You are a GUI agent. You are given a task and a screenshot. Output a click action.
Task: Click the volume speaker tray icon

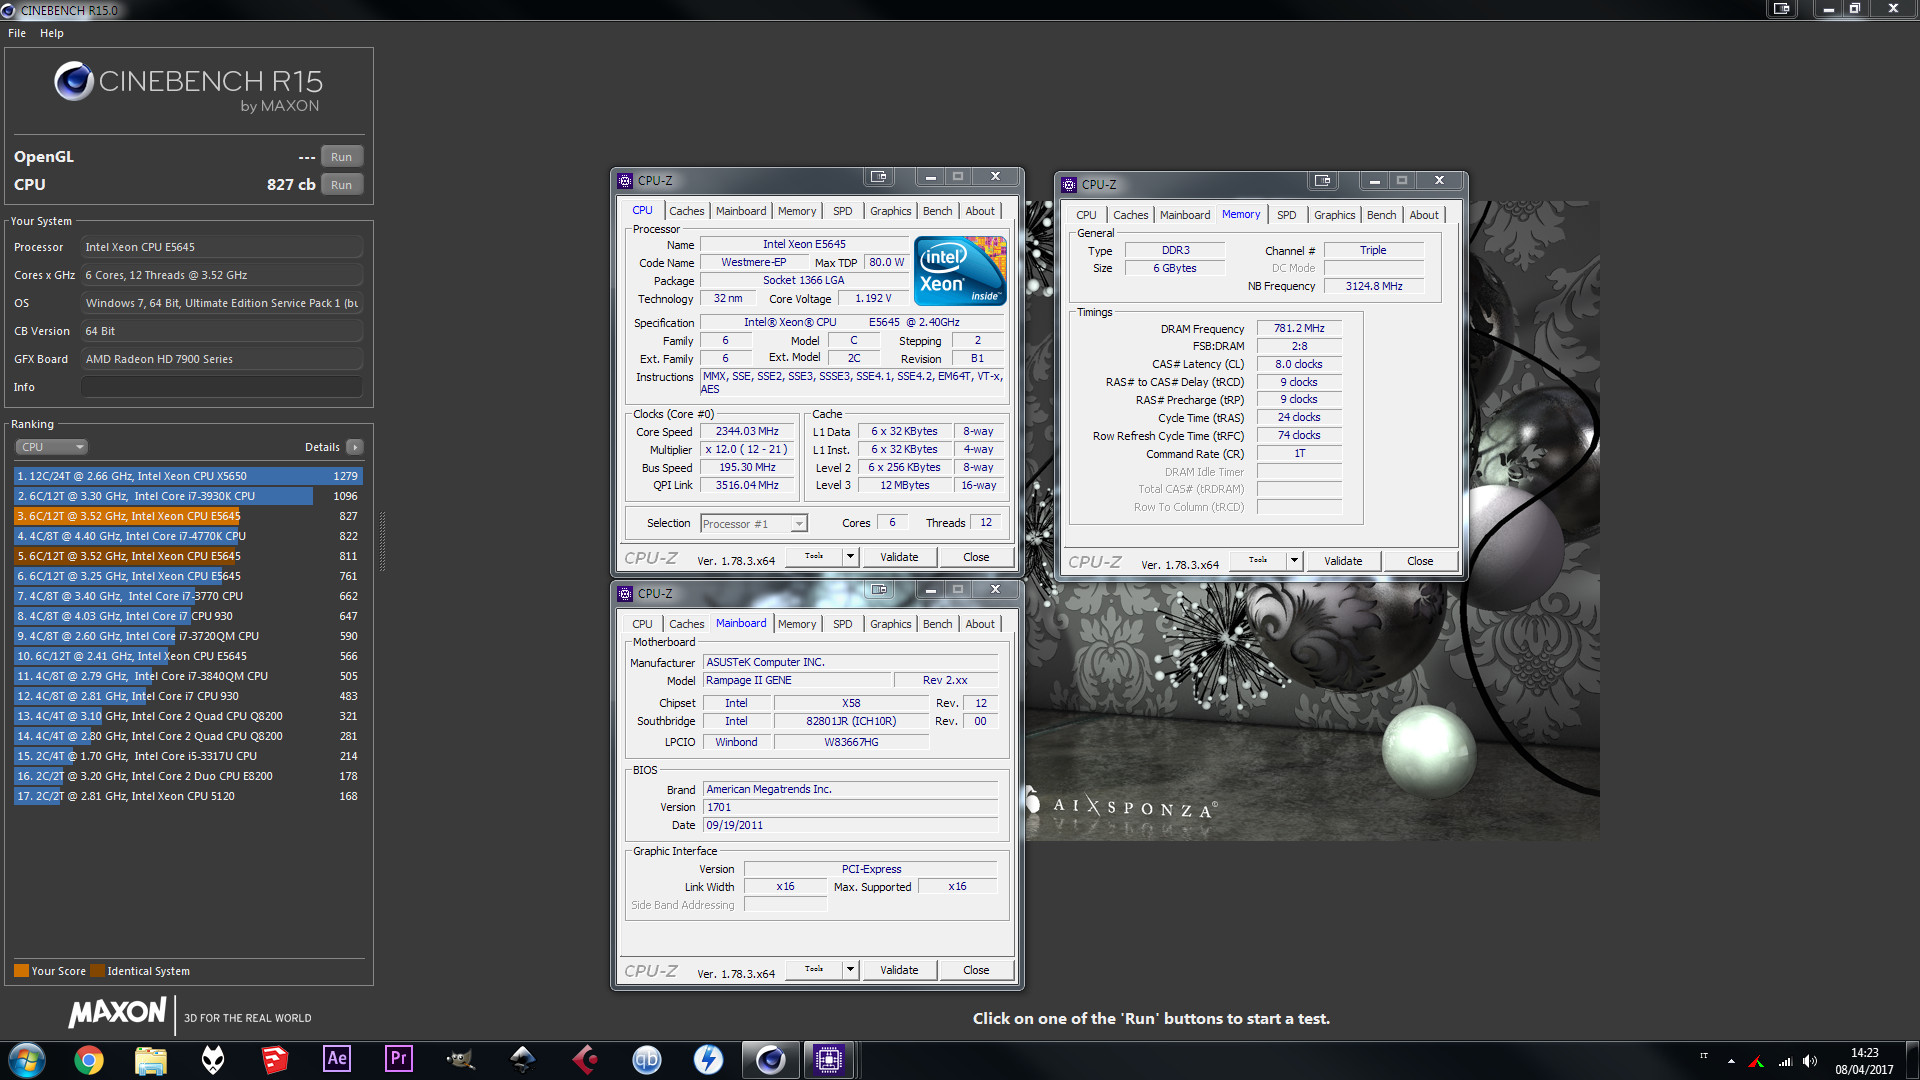tap(1809, 1061)
